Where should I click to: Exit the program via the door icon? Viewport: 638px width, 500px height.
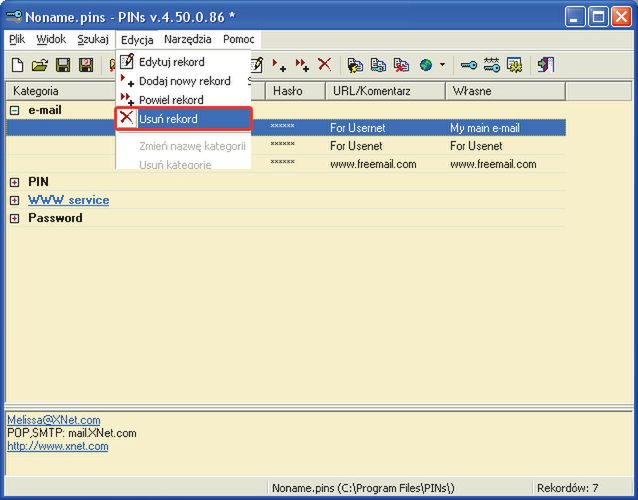pos(546,65)
